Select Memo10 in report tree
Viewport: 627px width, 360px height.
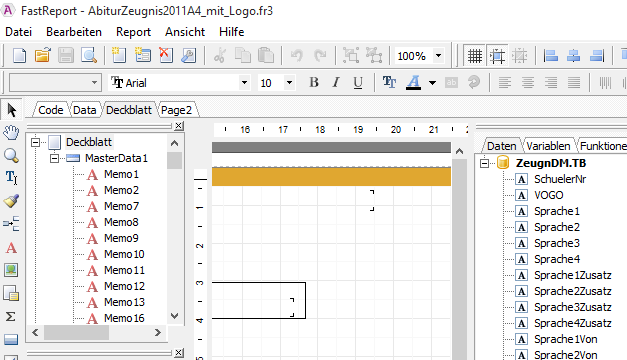[124, 254]
